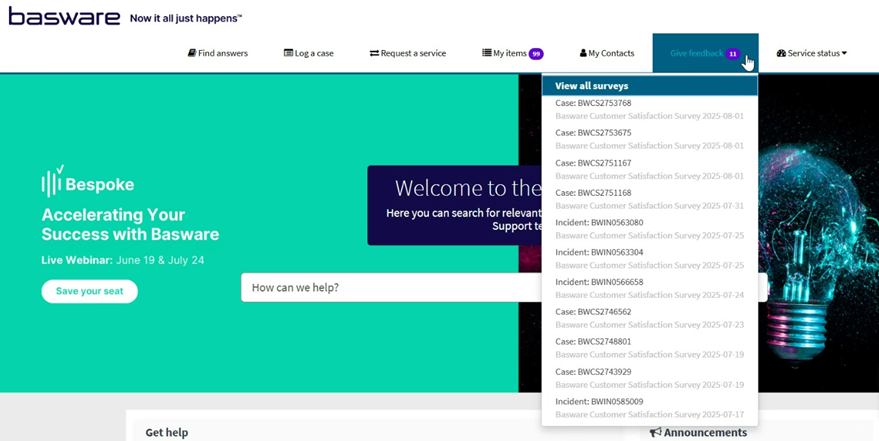Click the person icon beside My Contacts
879x441 pixels.
[583, 53]
